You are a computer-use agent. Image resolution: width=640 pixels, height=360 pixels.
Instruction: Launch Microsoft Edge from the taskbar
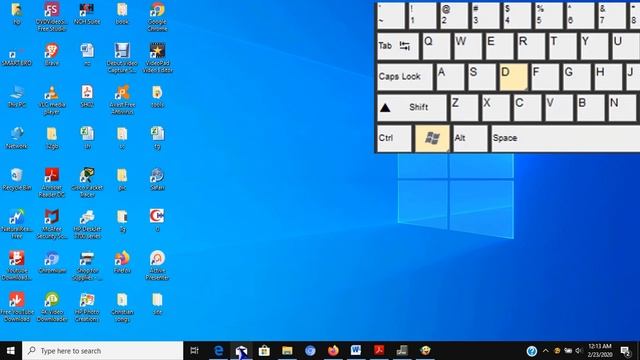[x=218, y=351]
